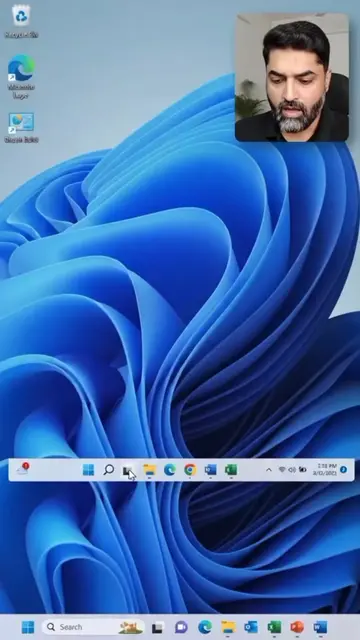This screenshot has width=360, height=640.
Task: Open File Explorer in the floating taskbar
Action: pos(149,470)
